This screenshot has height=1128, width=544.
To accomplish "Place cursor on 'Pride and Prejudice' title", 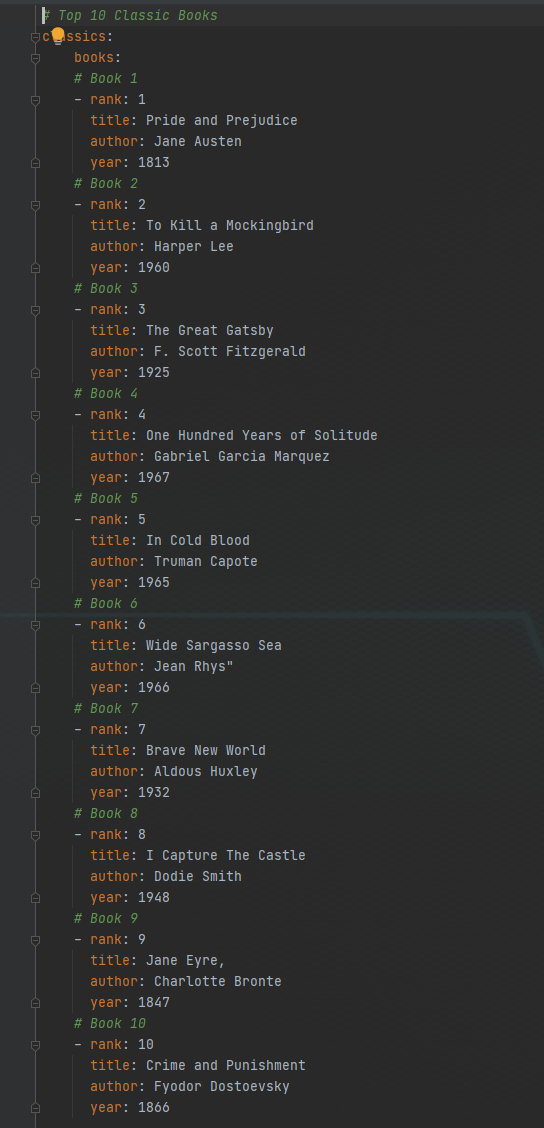I will (x=222, y=121).
